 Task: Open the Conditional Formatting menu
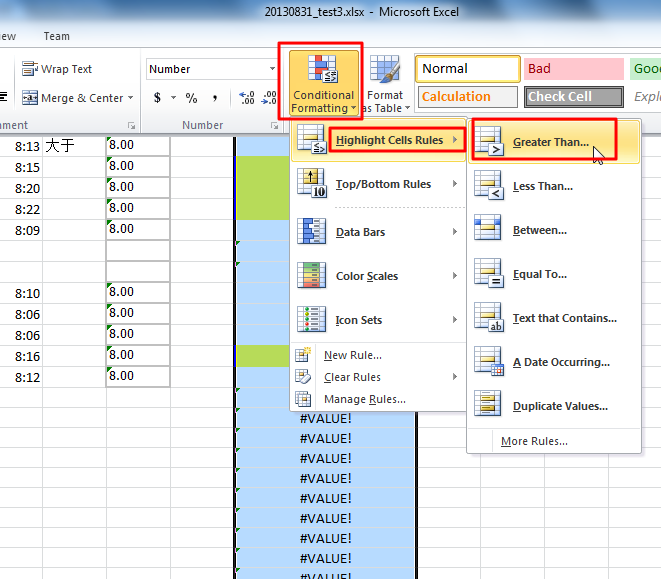point(323,83)
